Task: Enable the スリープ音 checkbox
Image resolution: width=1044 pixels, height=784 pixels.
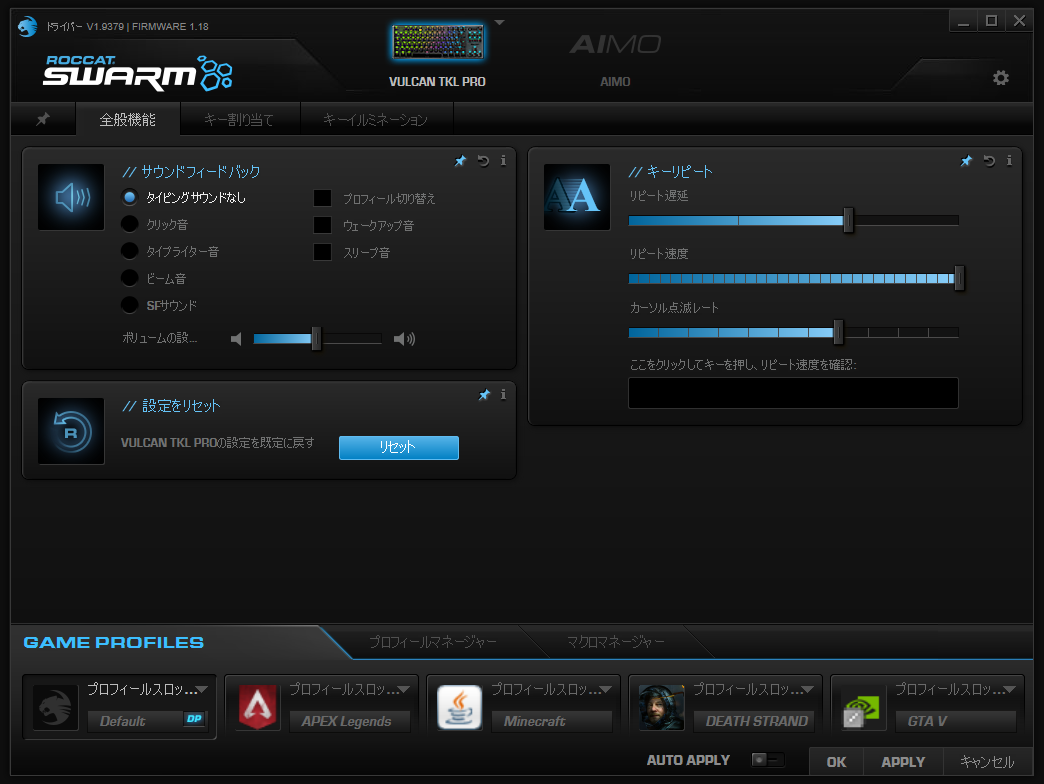Action: point(322,252)
